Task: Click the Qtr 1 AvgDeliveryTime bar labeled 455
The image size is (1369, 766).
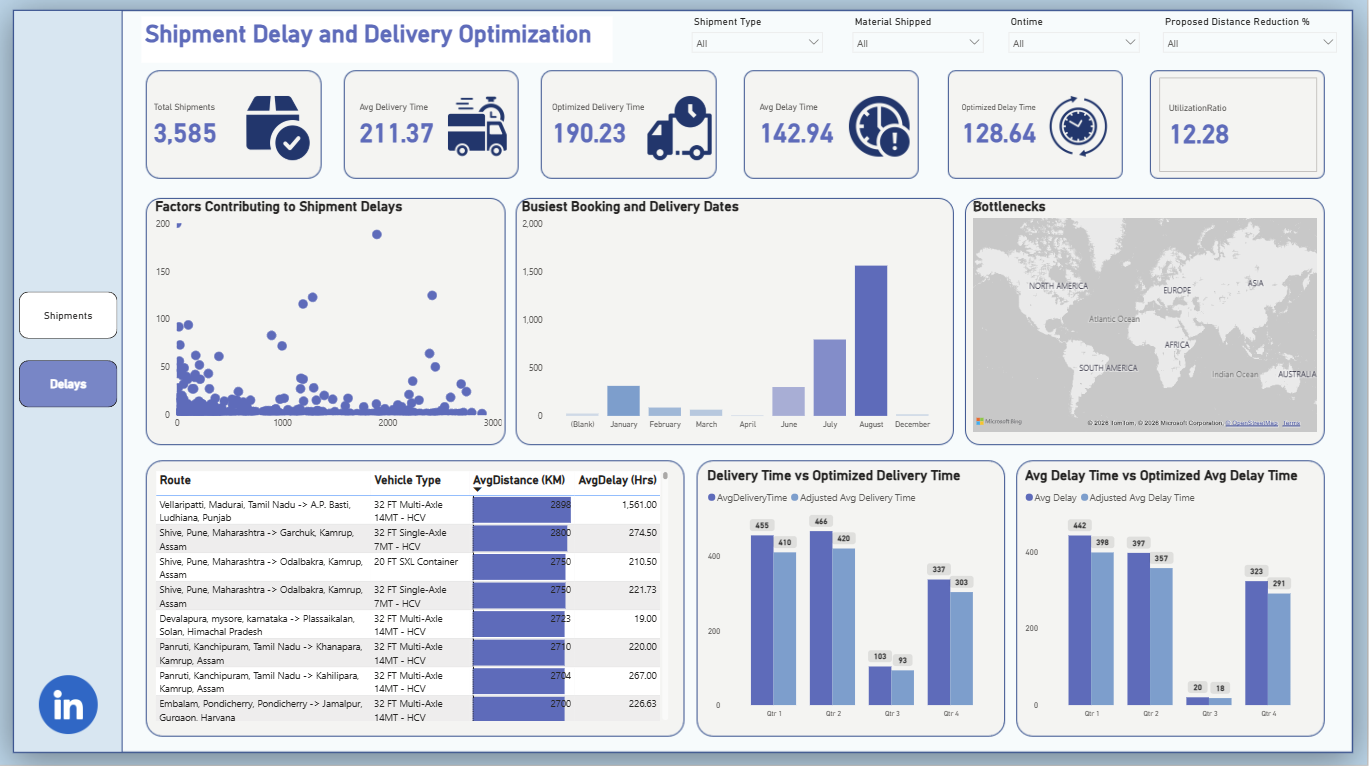Action: tap(762, 620)
